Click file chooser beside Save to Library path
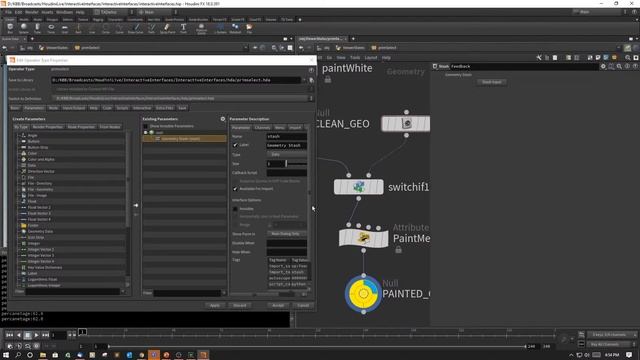The width and height of the screenshot is (640, 360). 311,80
